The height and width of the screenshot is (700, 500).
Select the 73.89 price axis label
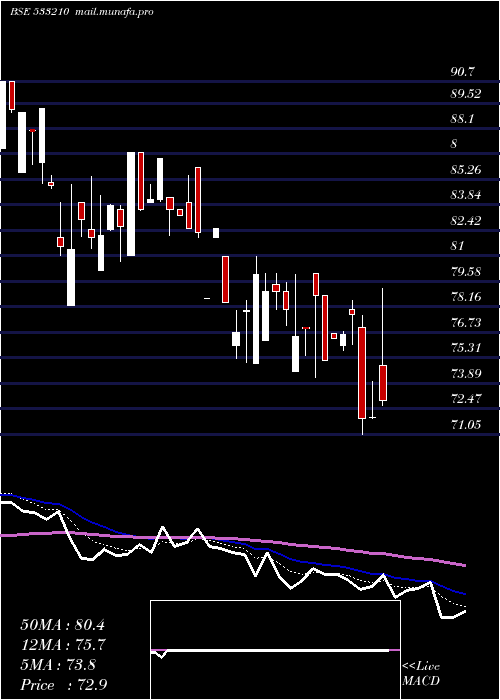point(466,373)
